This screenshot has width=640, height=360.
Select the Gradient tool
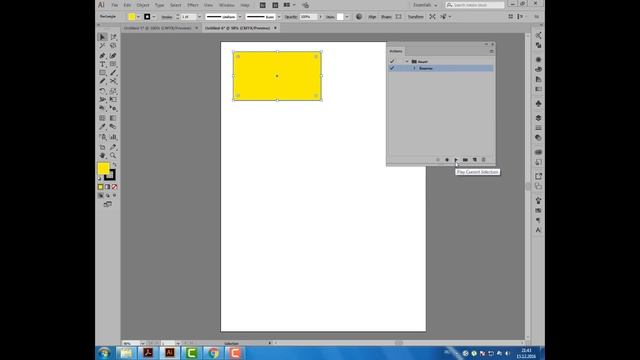[113, 118]
